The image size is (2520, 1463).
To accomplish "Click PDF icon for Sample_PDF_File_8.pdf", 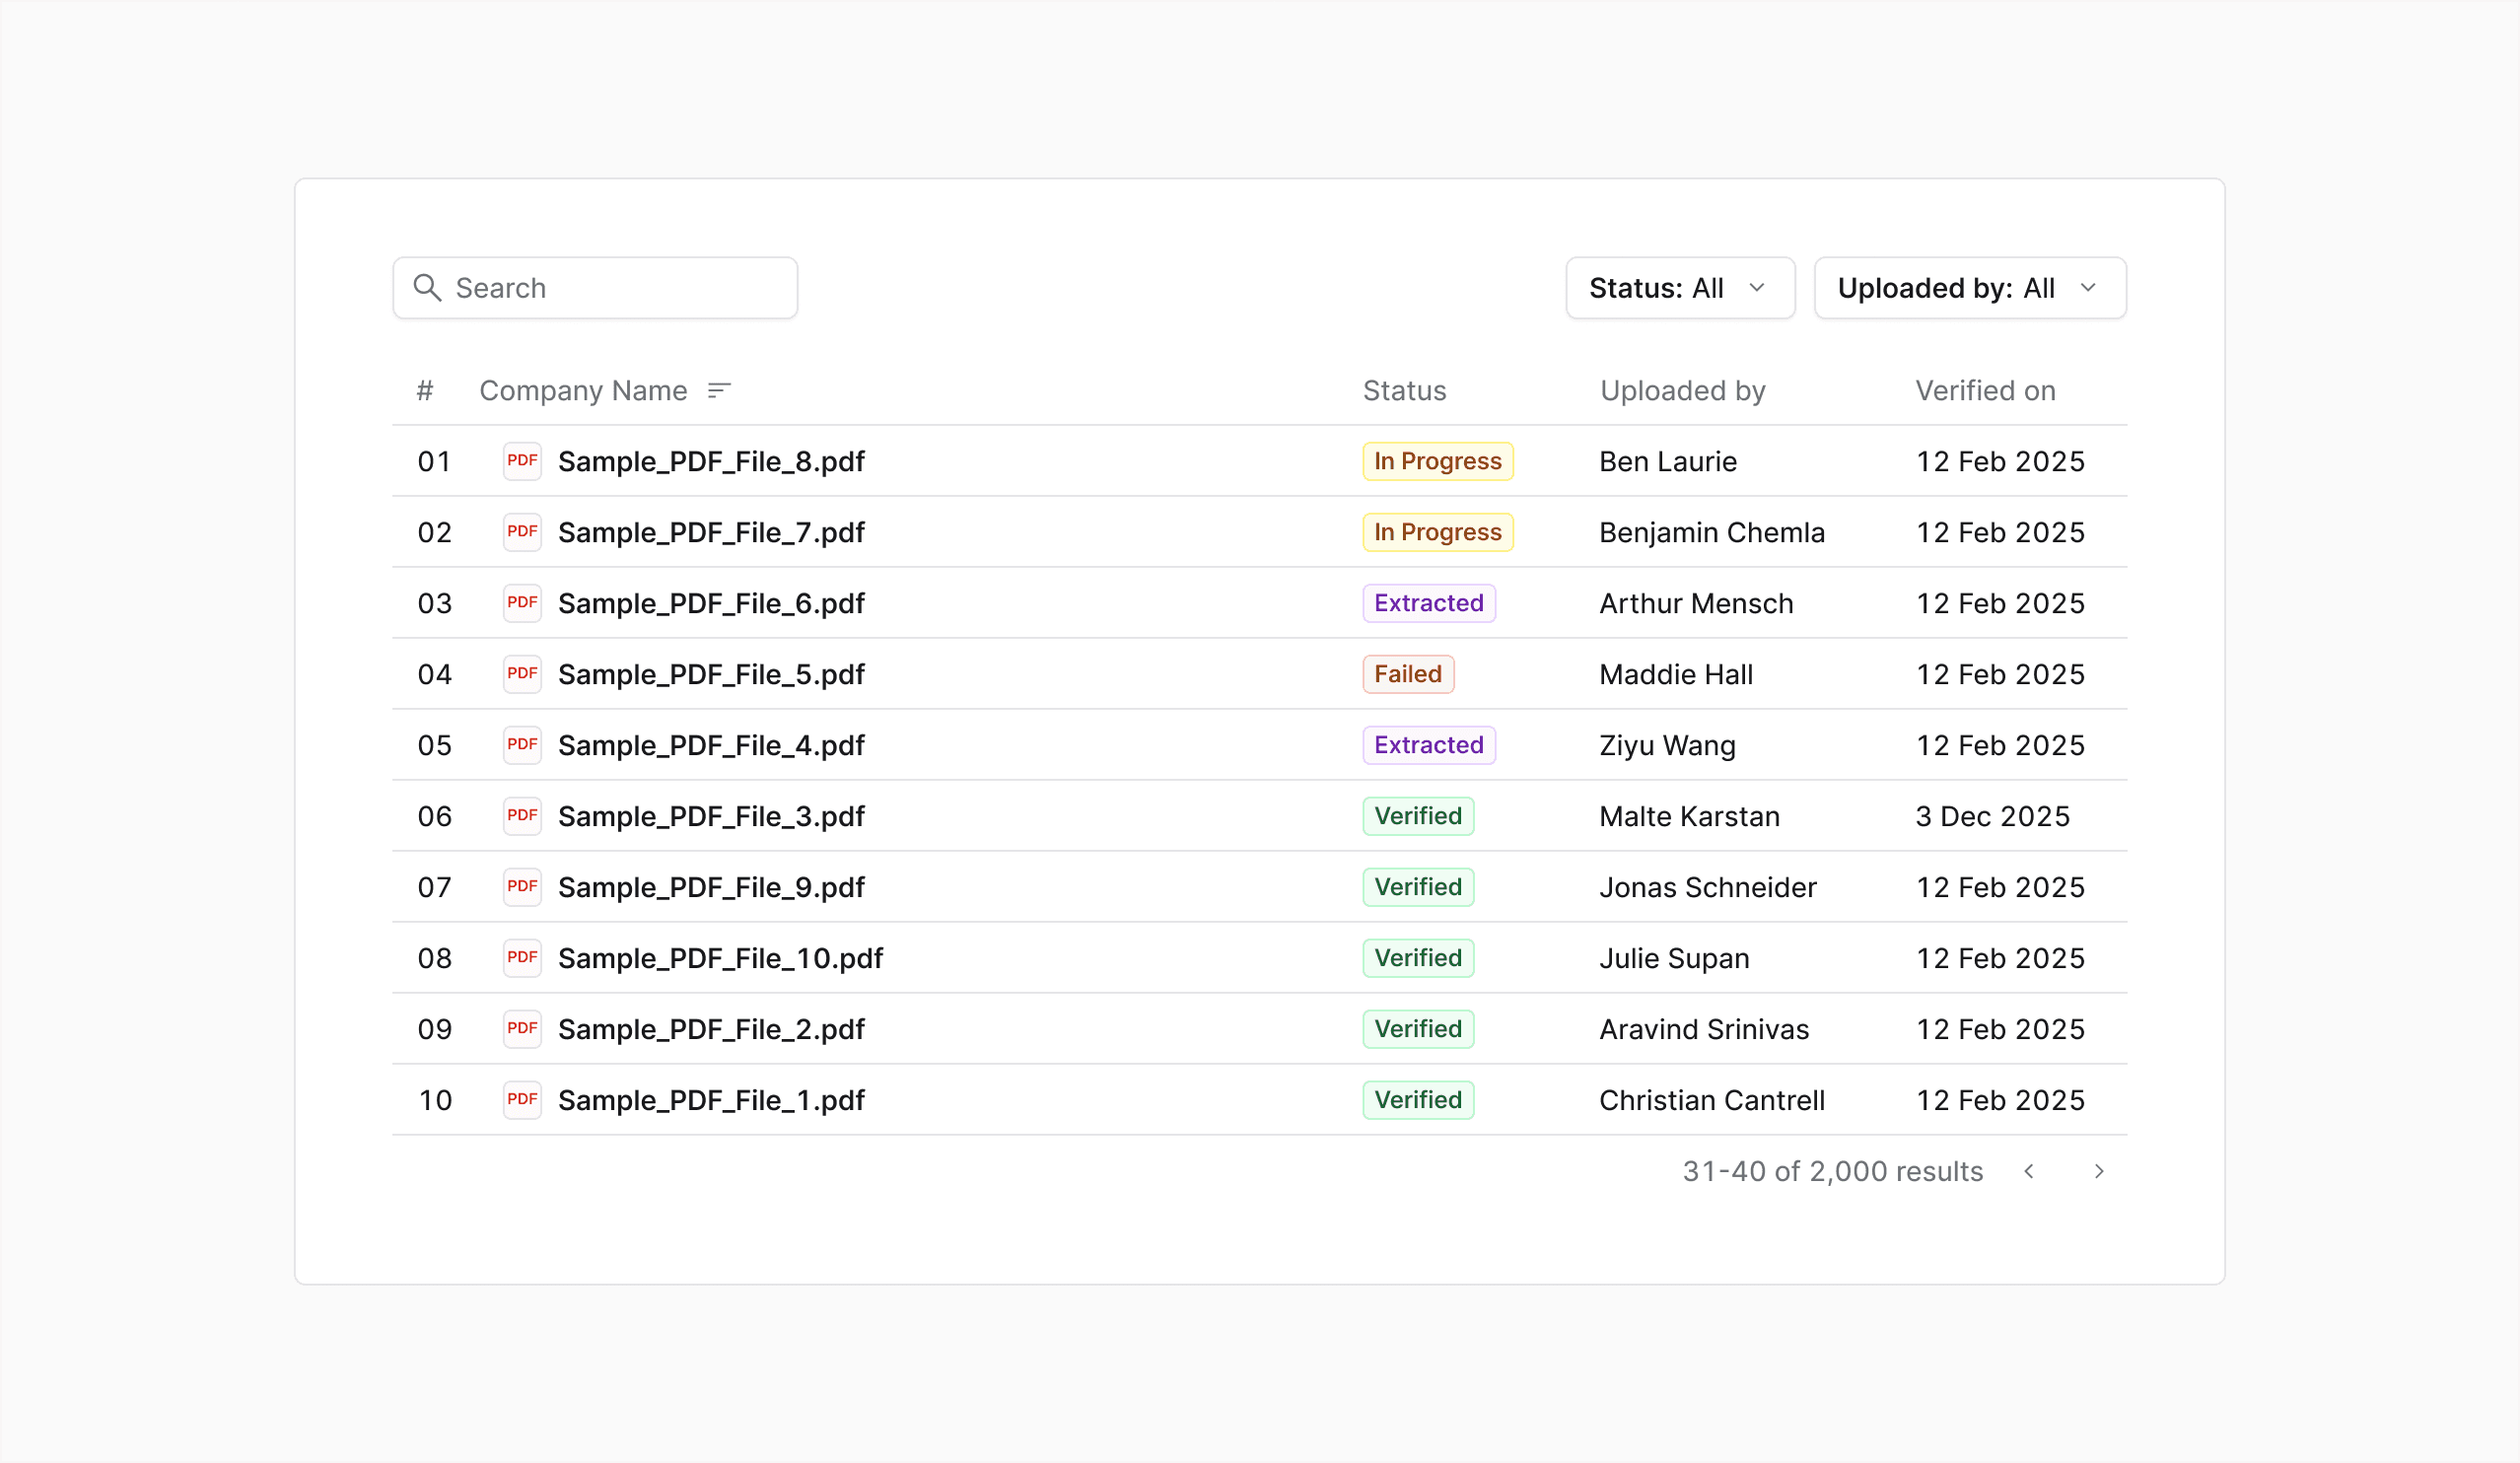I will pos(522,461).
